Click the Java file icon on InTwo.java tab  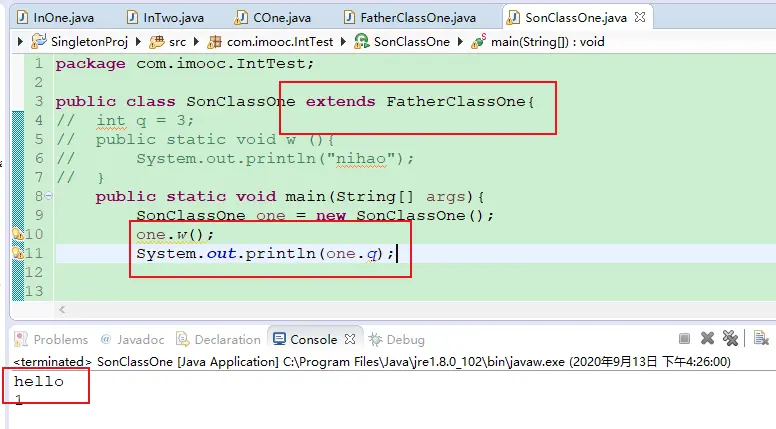[x=132, y=17]
